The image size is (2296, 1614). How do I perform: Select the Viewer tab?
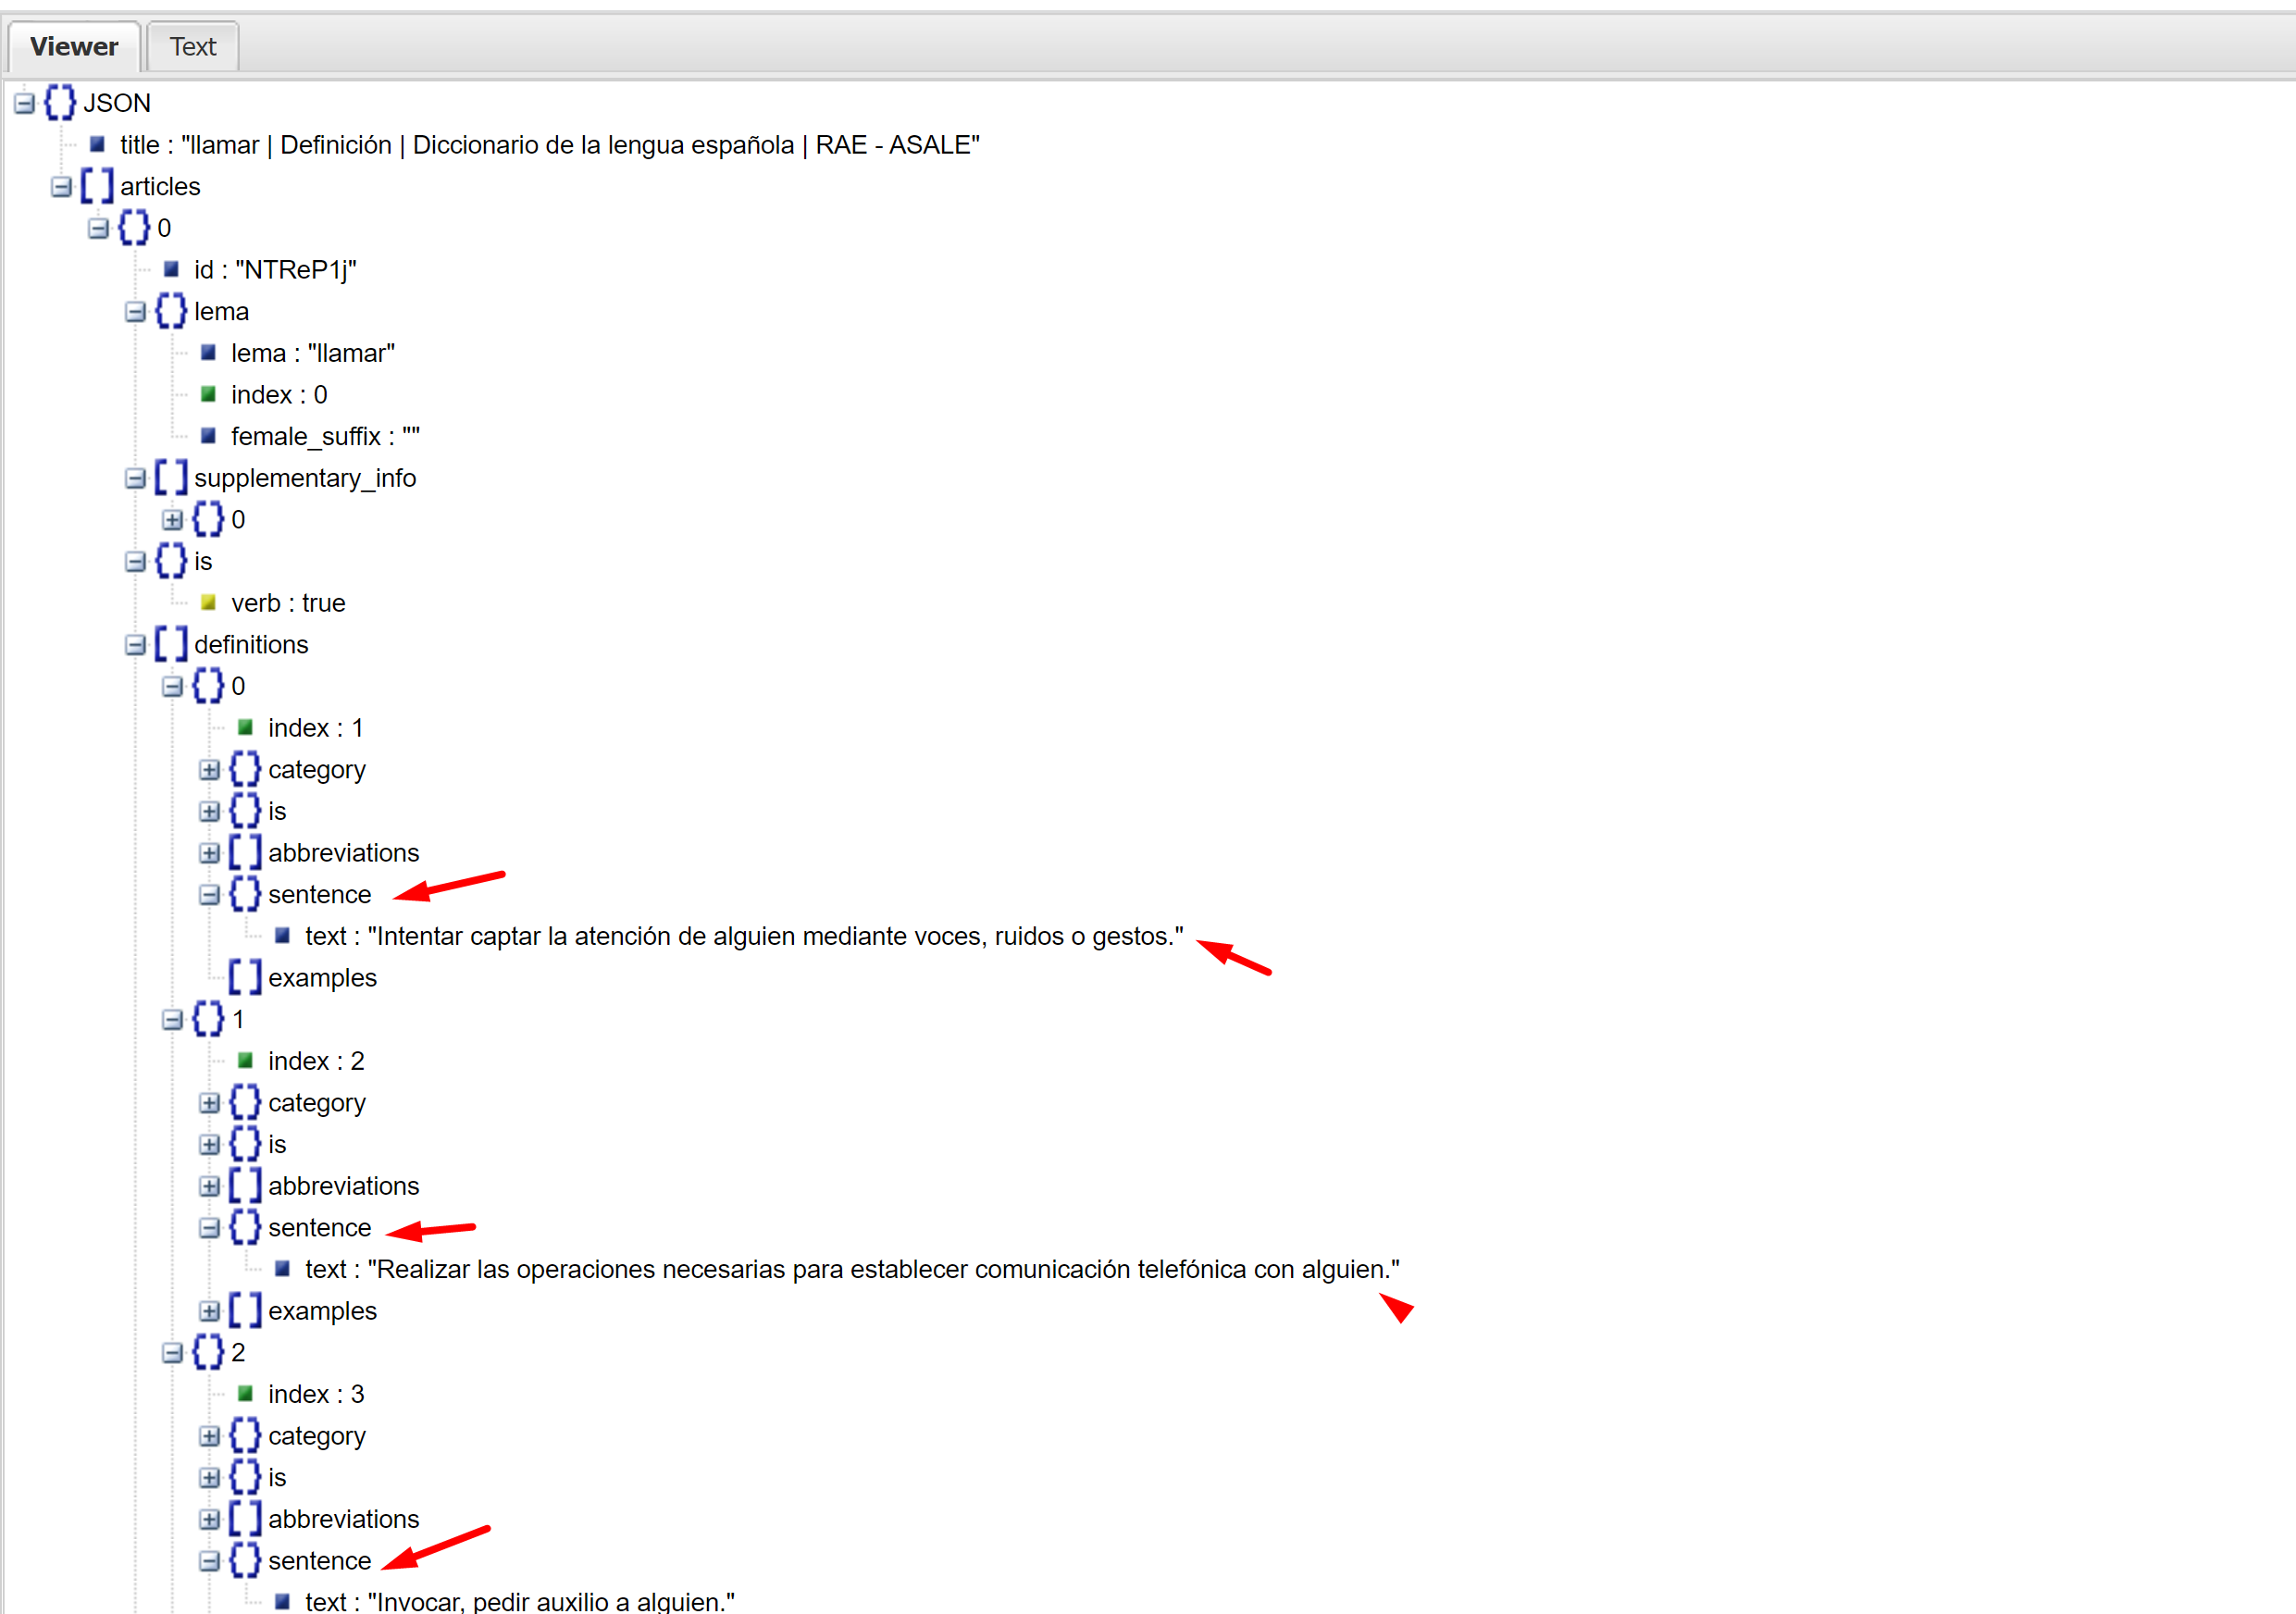tap(73, 49)
